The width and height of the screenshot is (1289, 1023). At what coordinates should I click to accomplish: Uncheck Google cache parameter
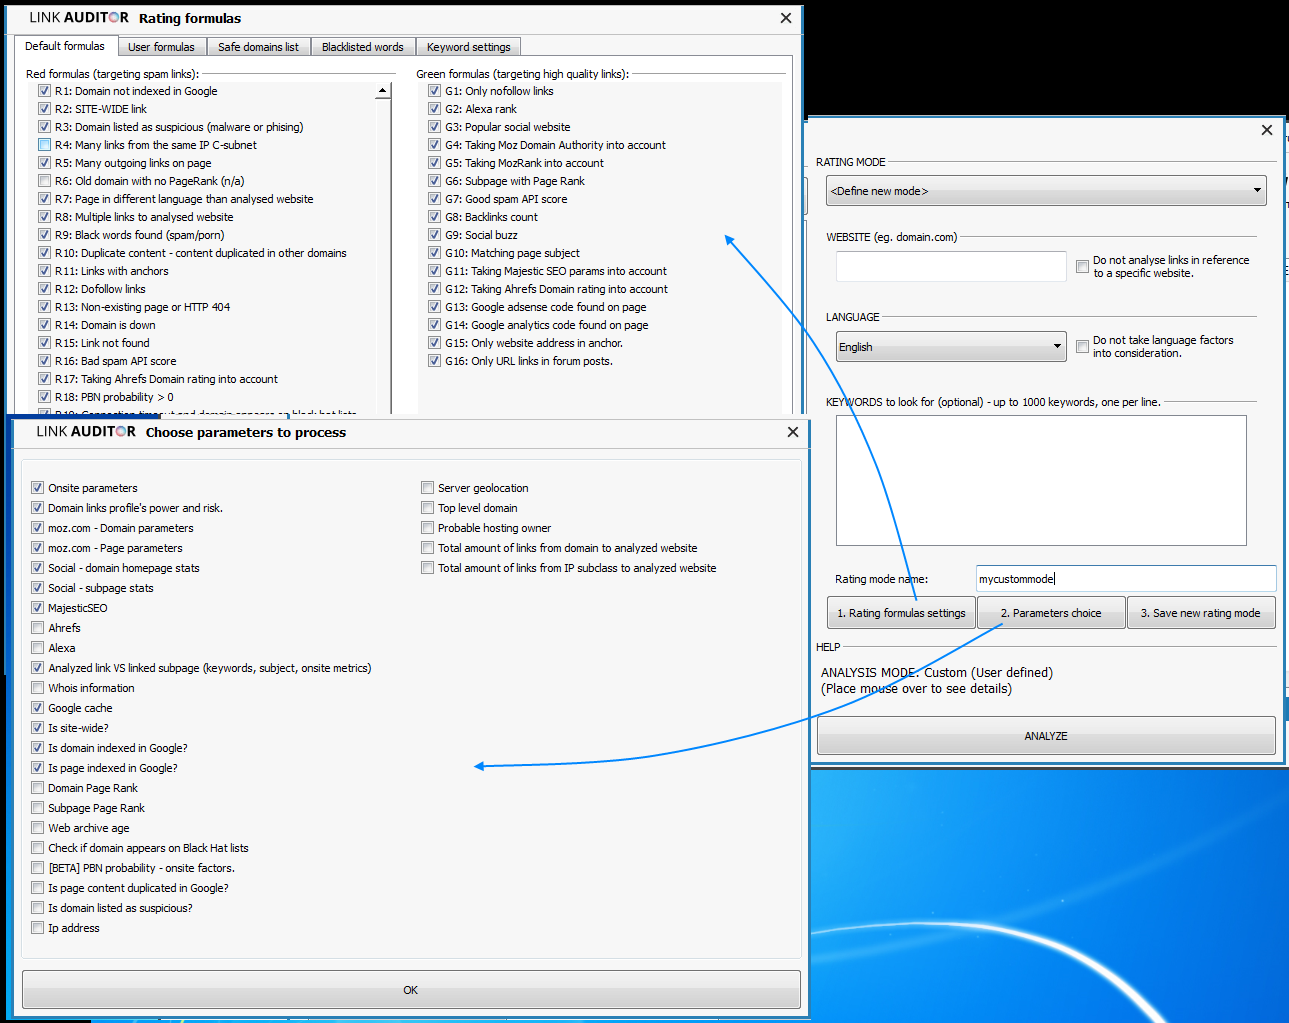37,708
